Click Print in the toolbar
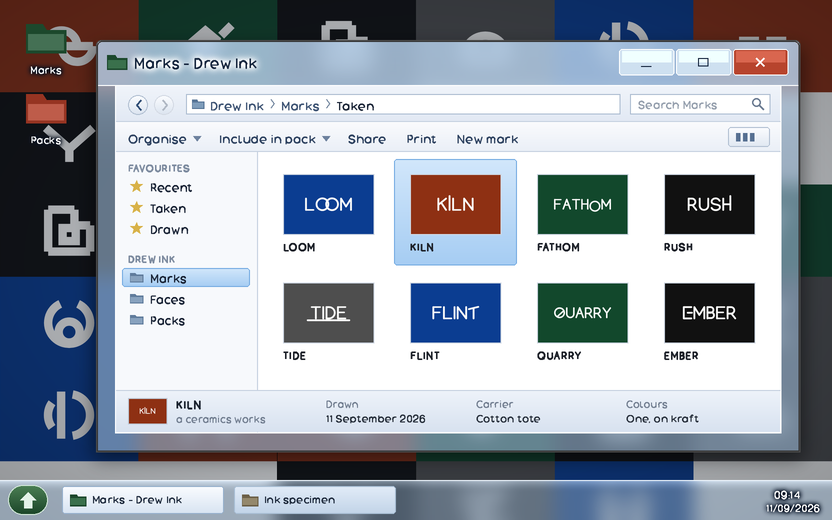This screenshot has height=520, width=832. 421,139
